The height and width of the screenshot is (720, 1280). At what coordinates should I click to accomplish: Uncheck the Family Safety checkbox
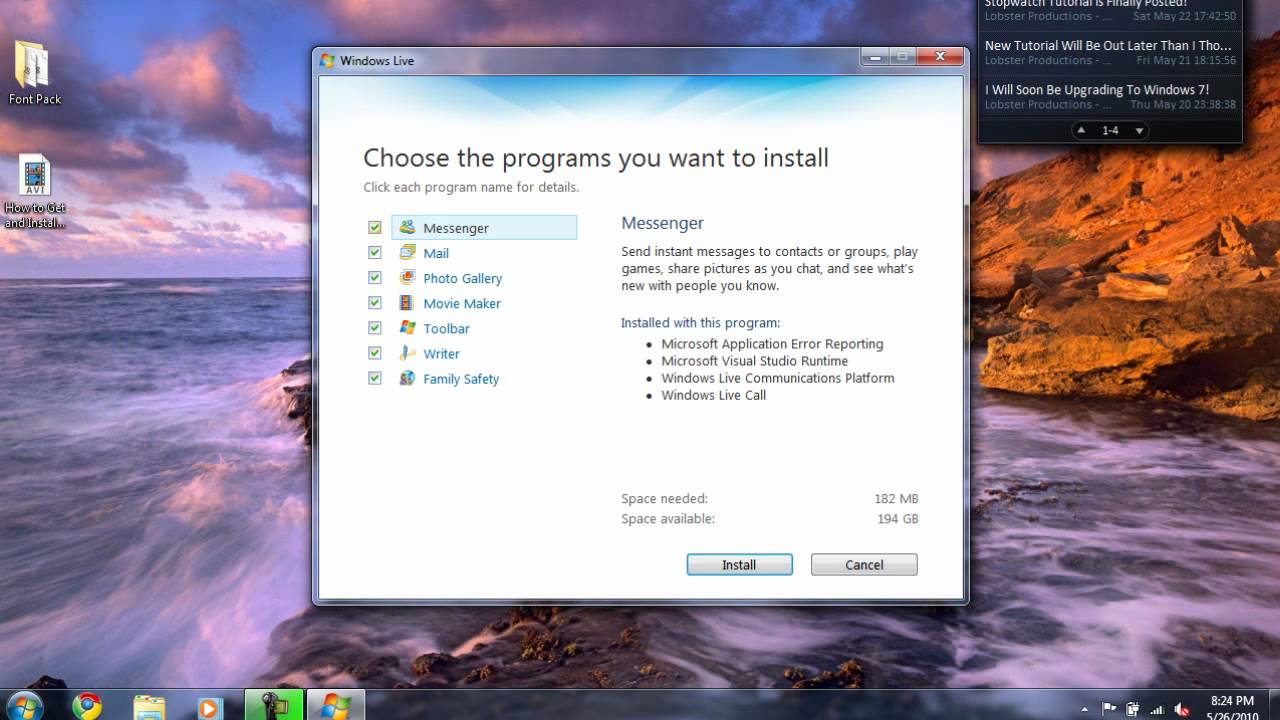[x=375, y=379]
